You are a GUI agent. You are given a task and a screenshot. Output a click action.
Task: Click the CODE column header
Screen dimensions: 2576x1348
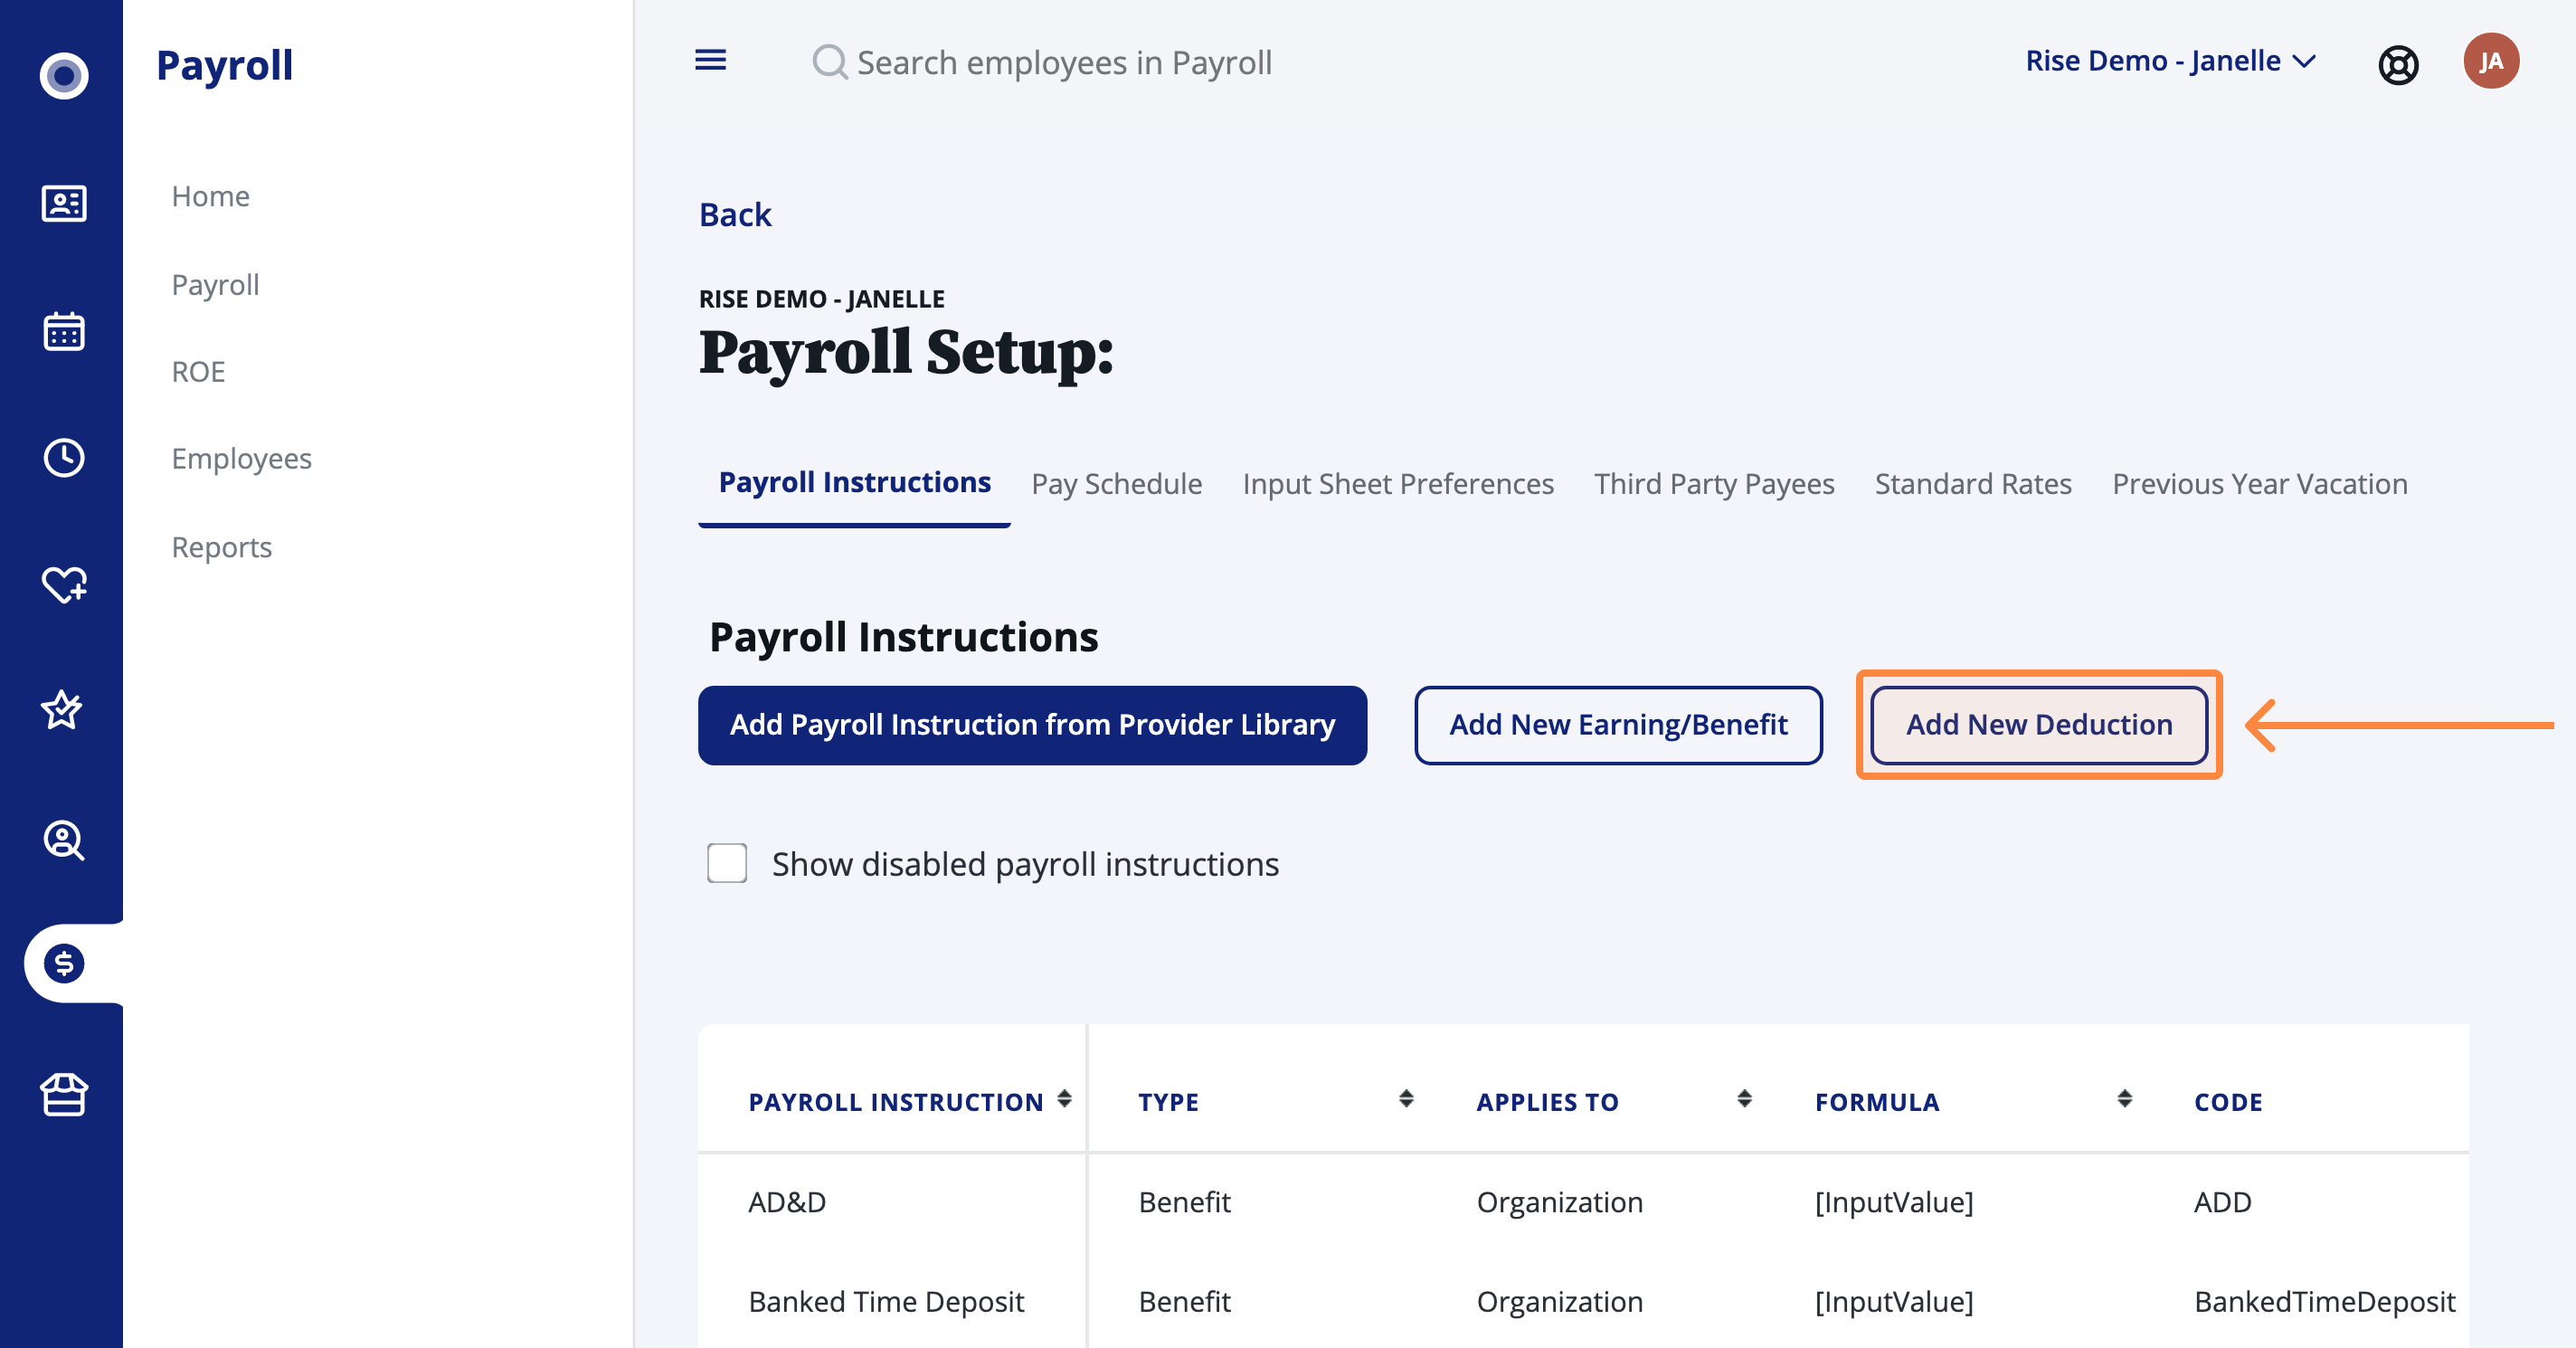[2227, 1102]
